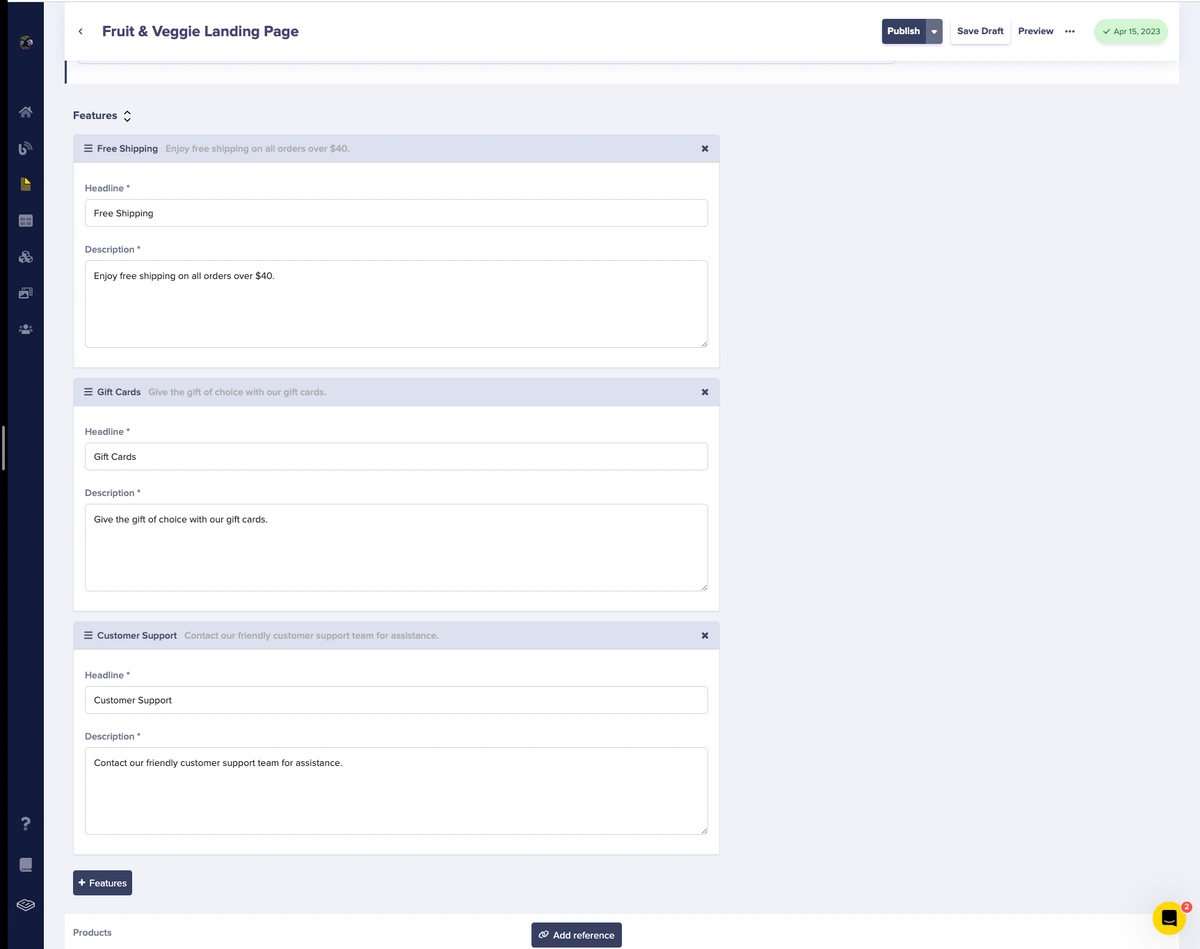Image resolution: width=1200 pixels, height=949 pixels.
Task: Open the Publish dropdown arrow
Action: tap(934, 32)
